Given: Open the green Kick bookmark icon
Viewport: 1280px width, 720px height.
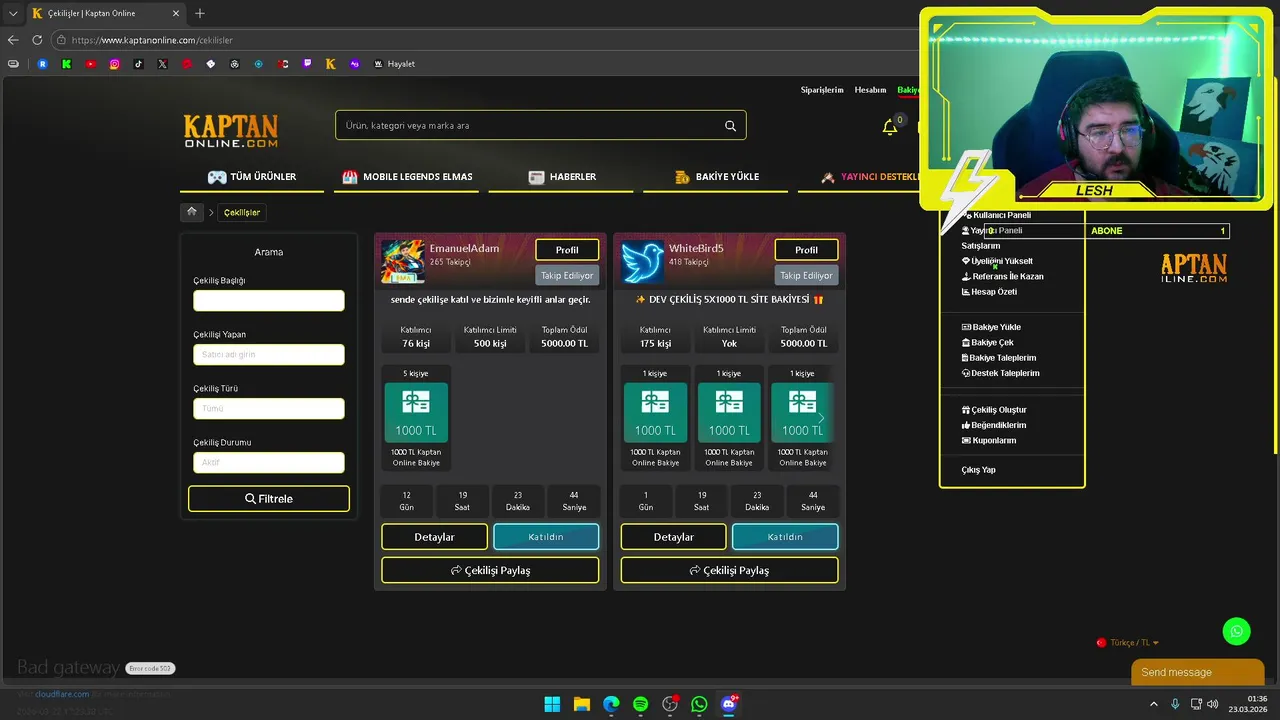Looking at the screenshot, I should 66,64.
